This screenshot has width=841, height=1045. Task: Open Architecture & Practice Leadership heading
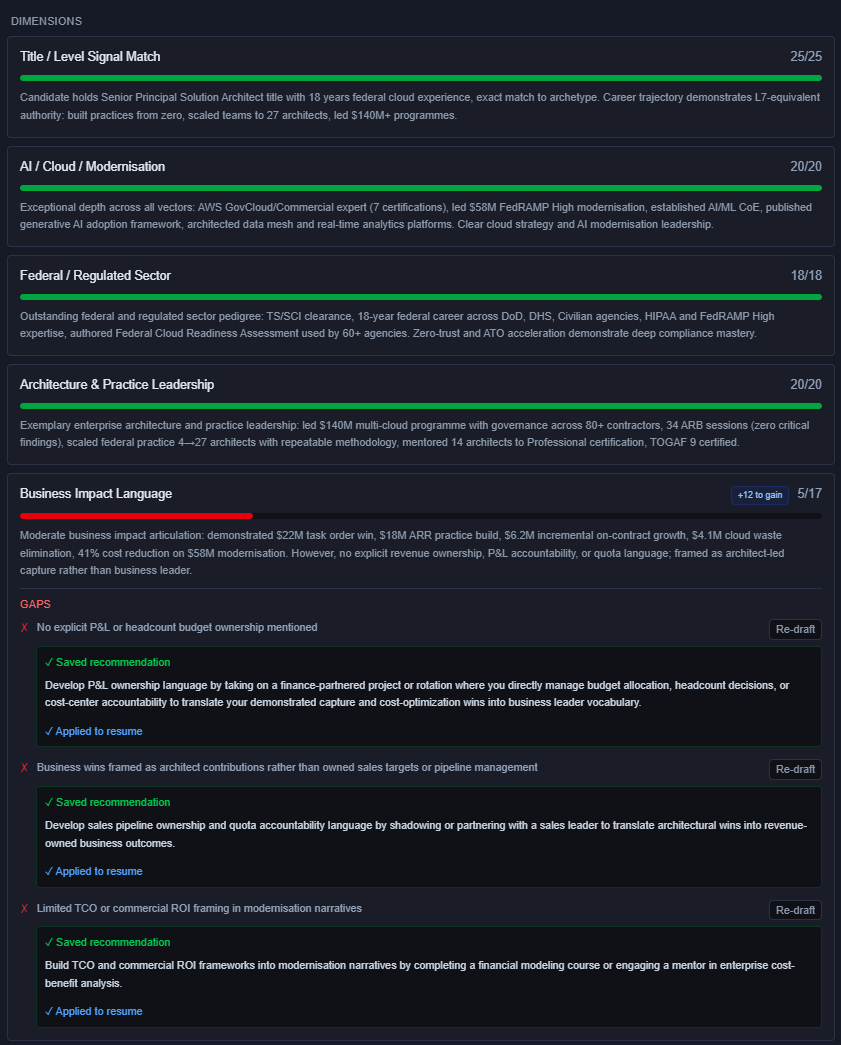(117, 385)
